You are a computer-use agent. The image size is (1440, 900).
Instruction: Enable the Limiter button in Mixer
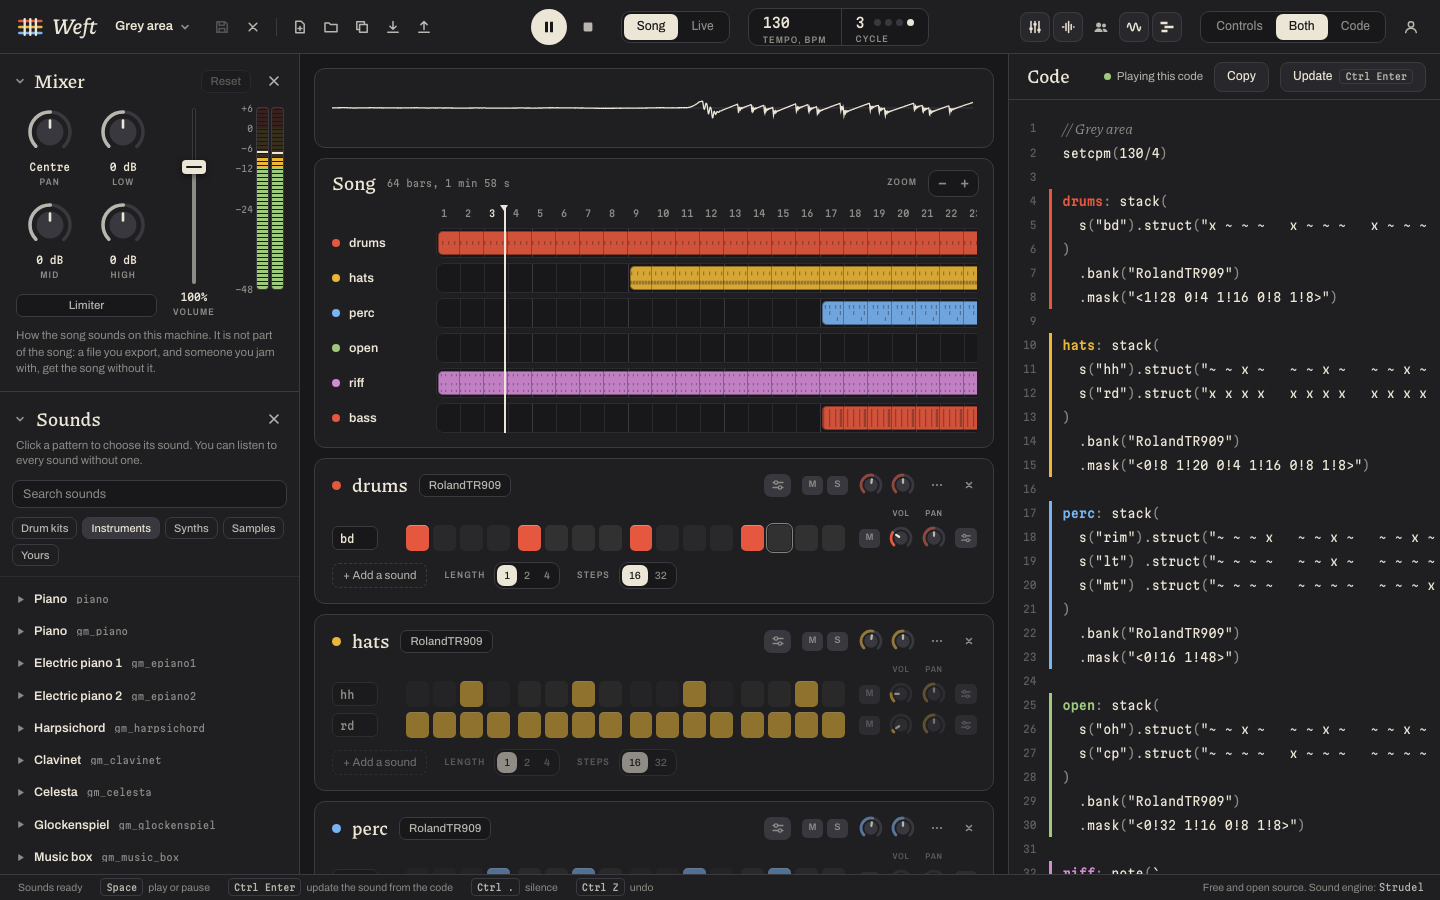click(86, 305)
